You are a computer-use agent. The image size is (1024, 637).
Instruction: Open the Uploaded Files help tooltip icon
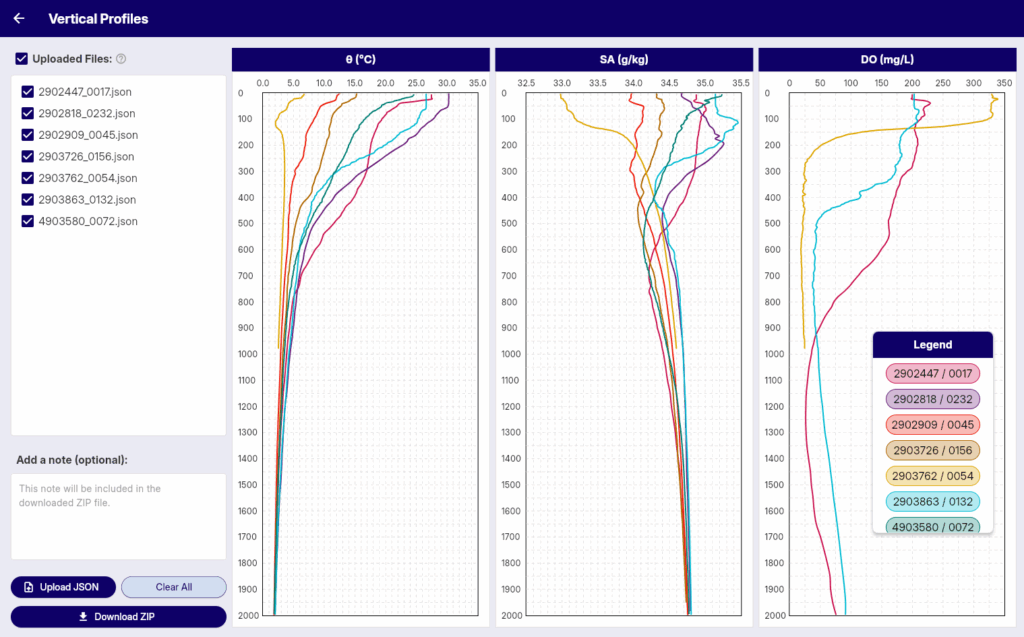(x=119, y=58)
